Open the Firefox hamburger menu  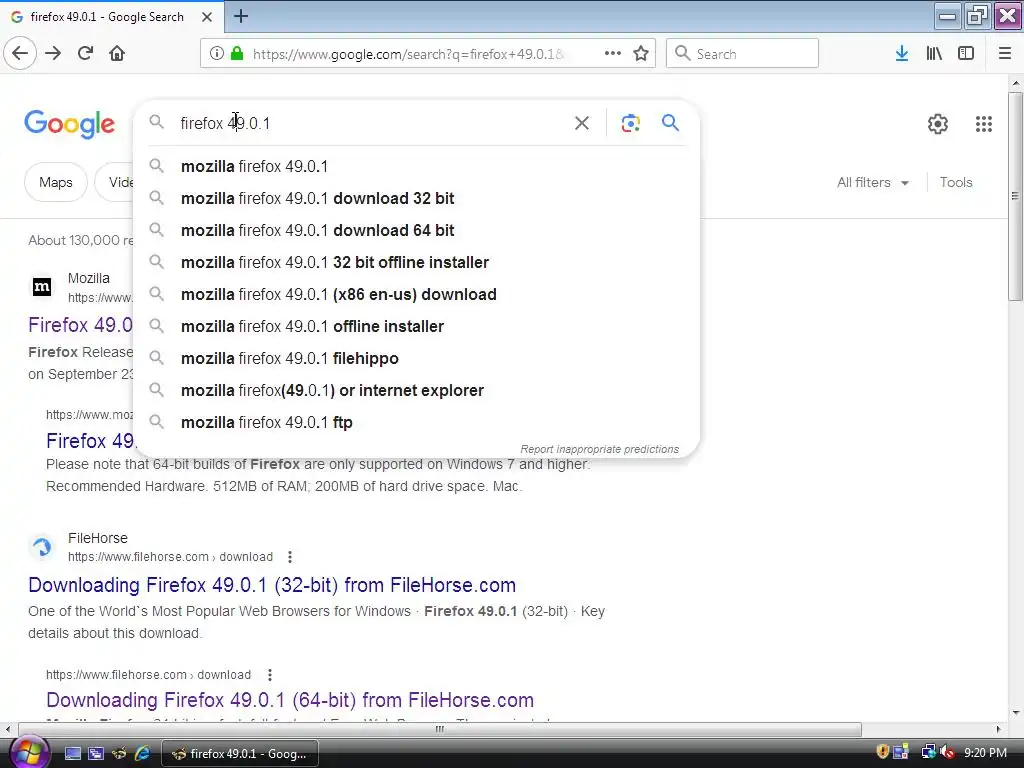click(x=1004, y=54)
